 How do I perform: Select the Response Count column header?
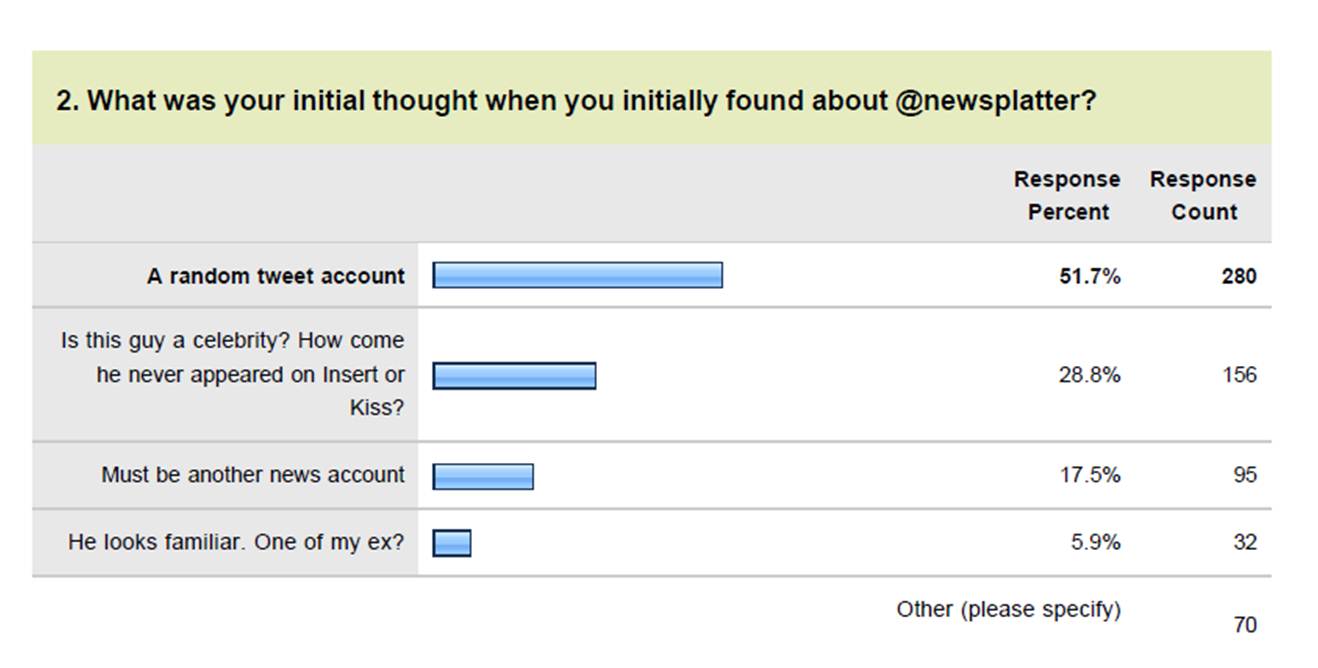coord(1203,195)
